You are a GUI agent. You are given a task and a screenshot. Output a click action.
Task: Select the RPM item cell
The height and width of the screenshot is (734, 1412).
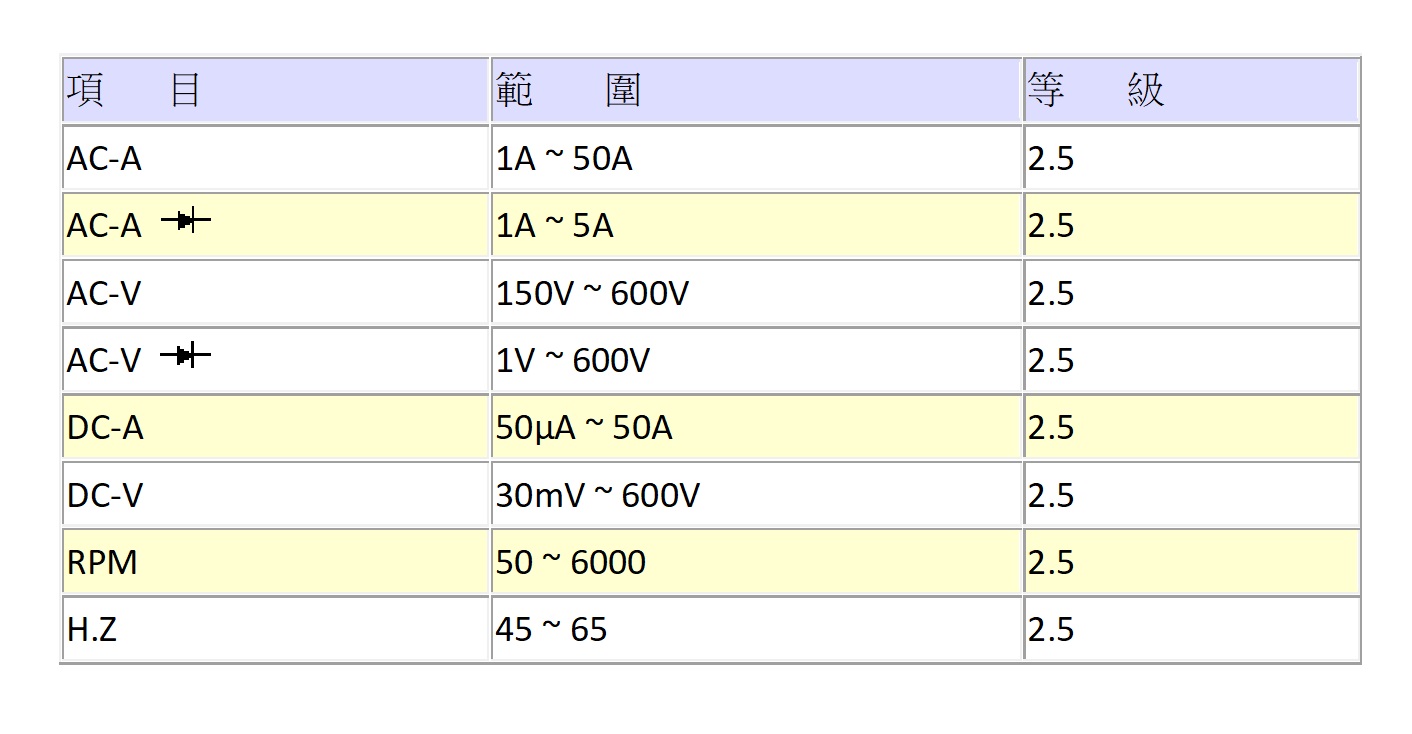coord(102,562)
